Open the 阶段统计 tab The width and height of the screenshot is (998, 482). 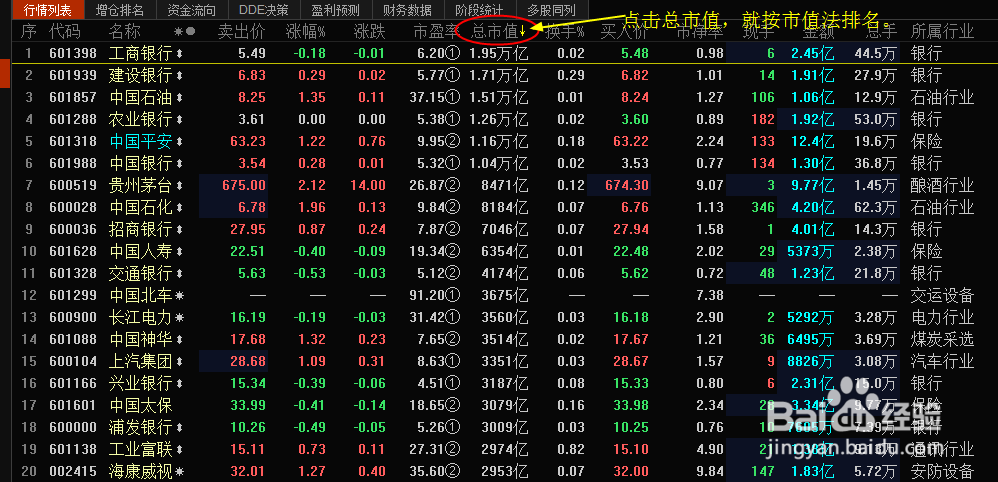coord(479,10)
